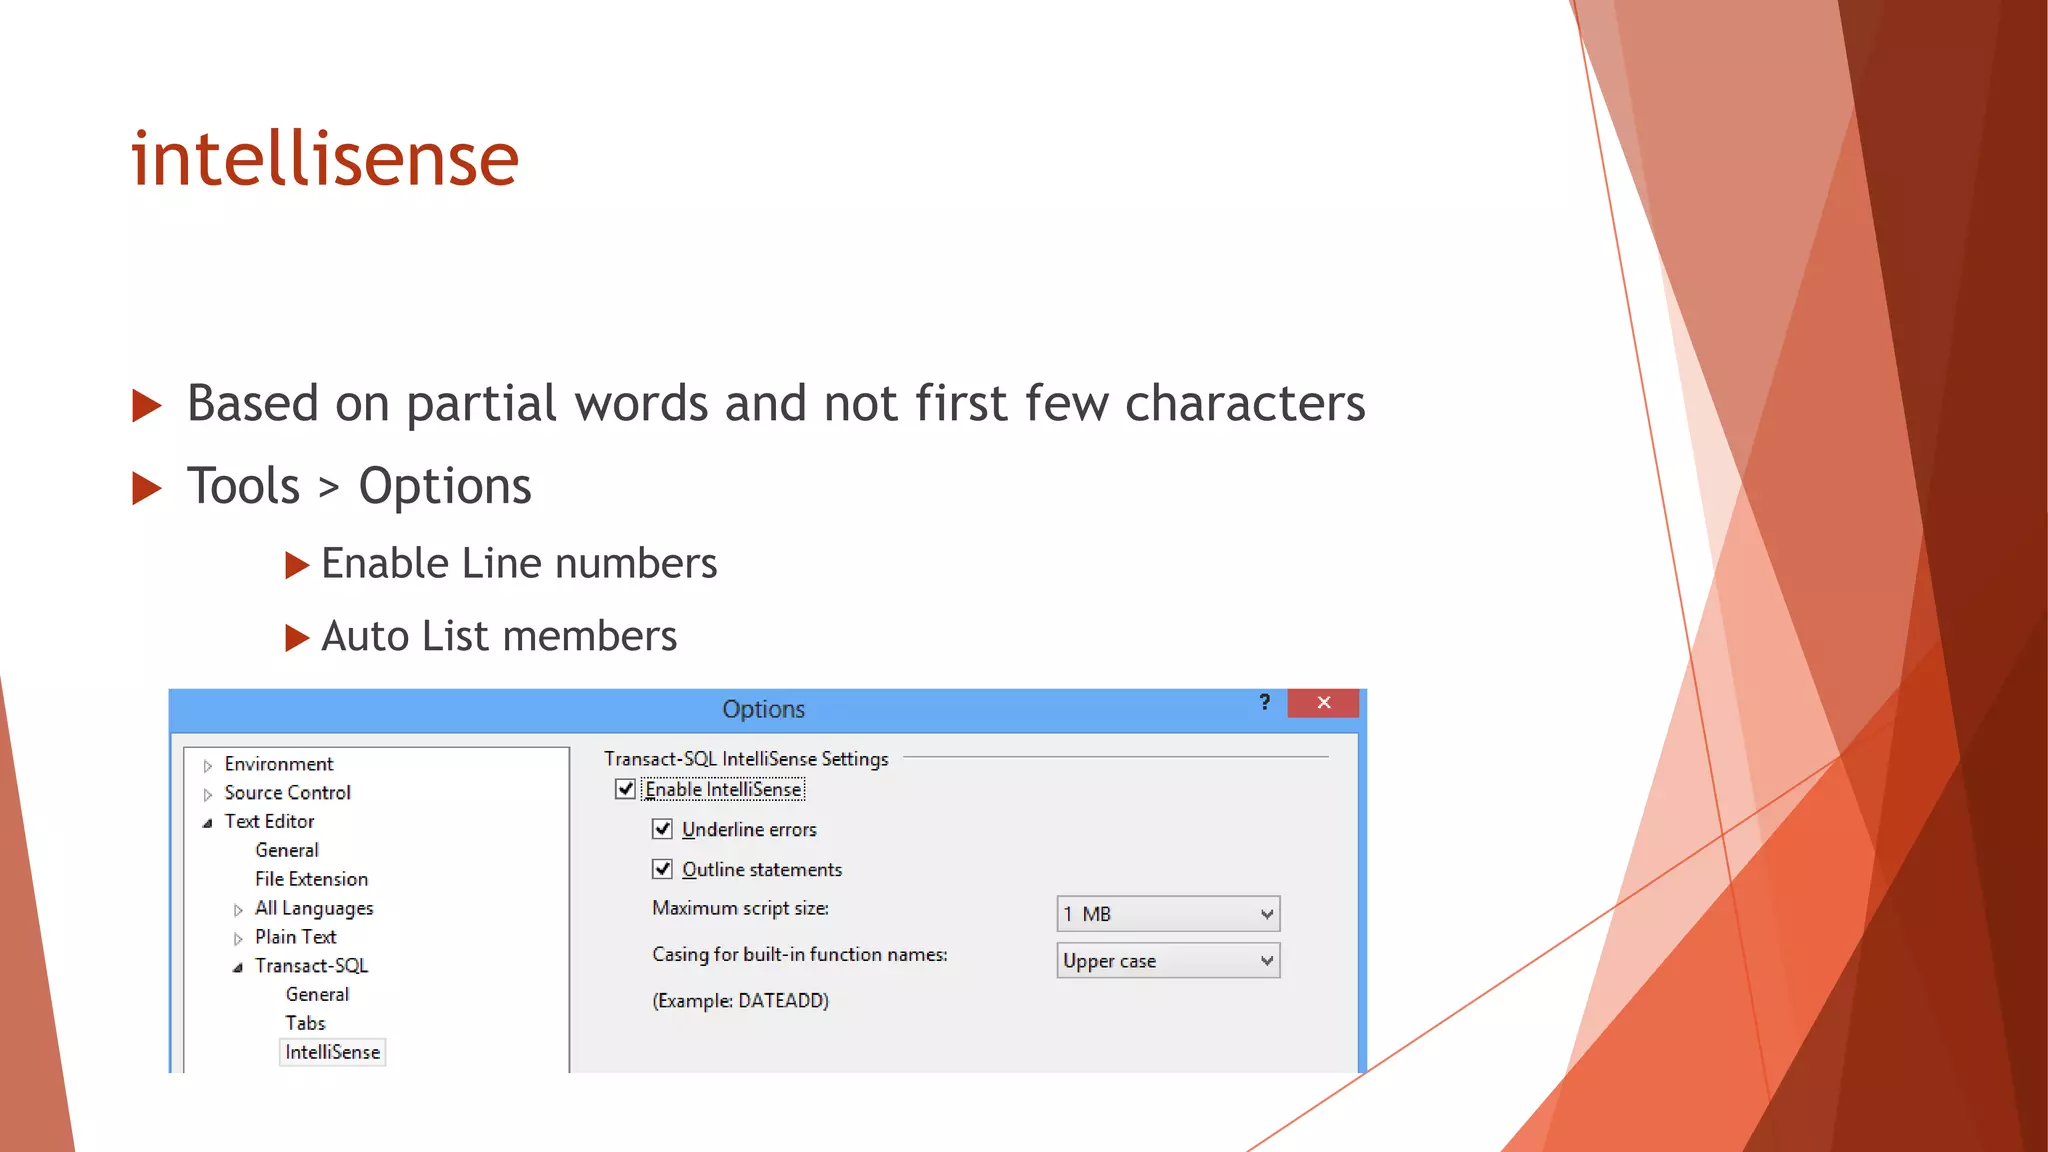Expand the Environment tree node arrow
The height and width of the screenshot is (1152, 2048).
tap(208, 766)
